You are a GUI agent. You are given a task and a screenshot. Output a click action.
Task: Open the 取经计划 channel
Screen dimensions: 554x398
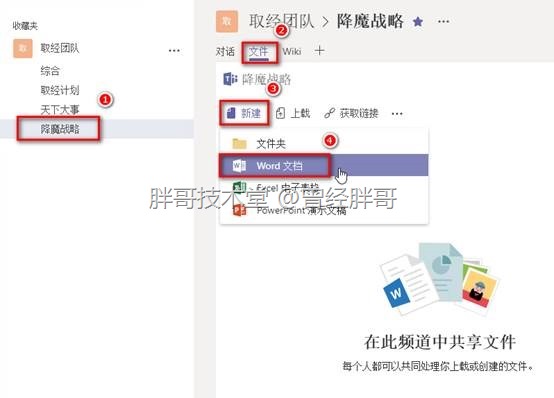60,90
